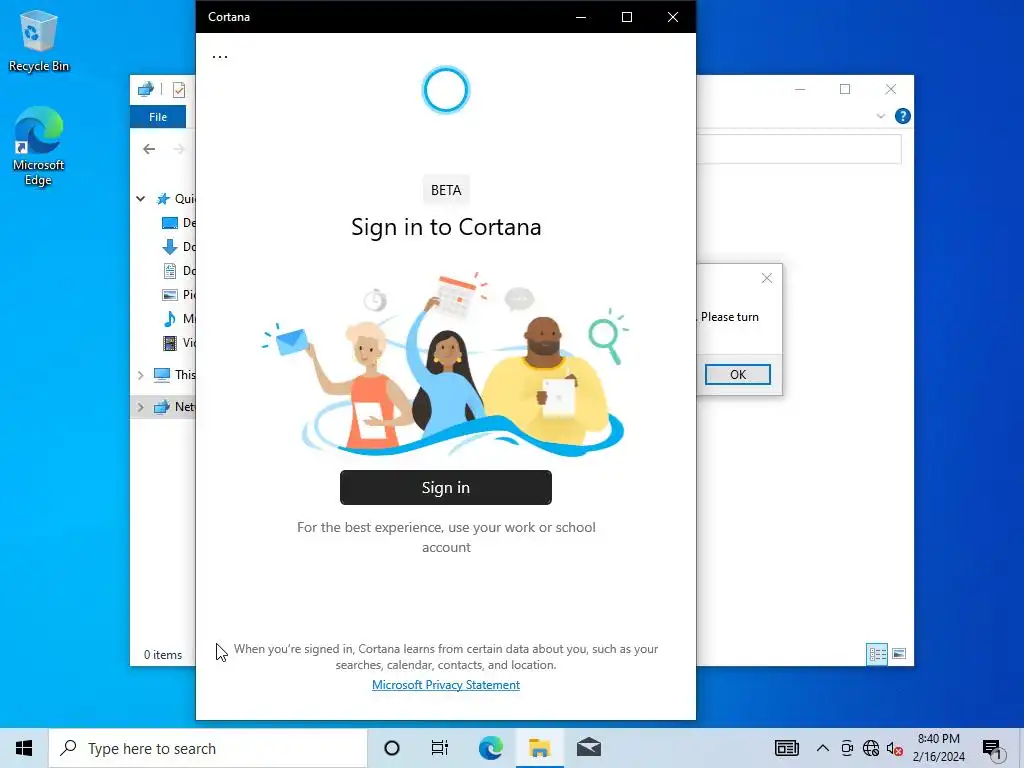1024x768 pixels.
Task: Click the This PC monitor icon
Action: (161, 375)
